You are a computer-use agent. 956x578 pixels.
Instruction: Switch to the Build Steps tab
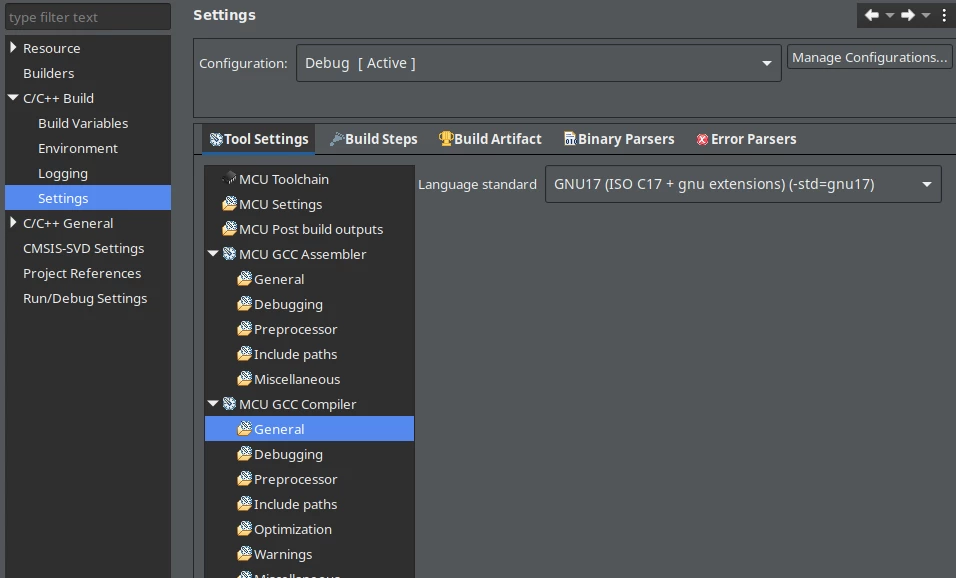click(x=373, y=139)
